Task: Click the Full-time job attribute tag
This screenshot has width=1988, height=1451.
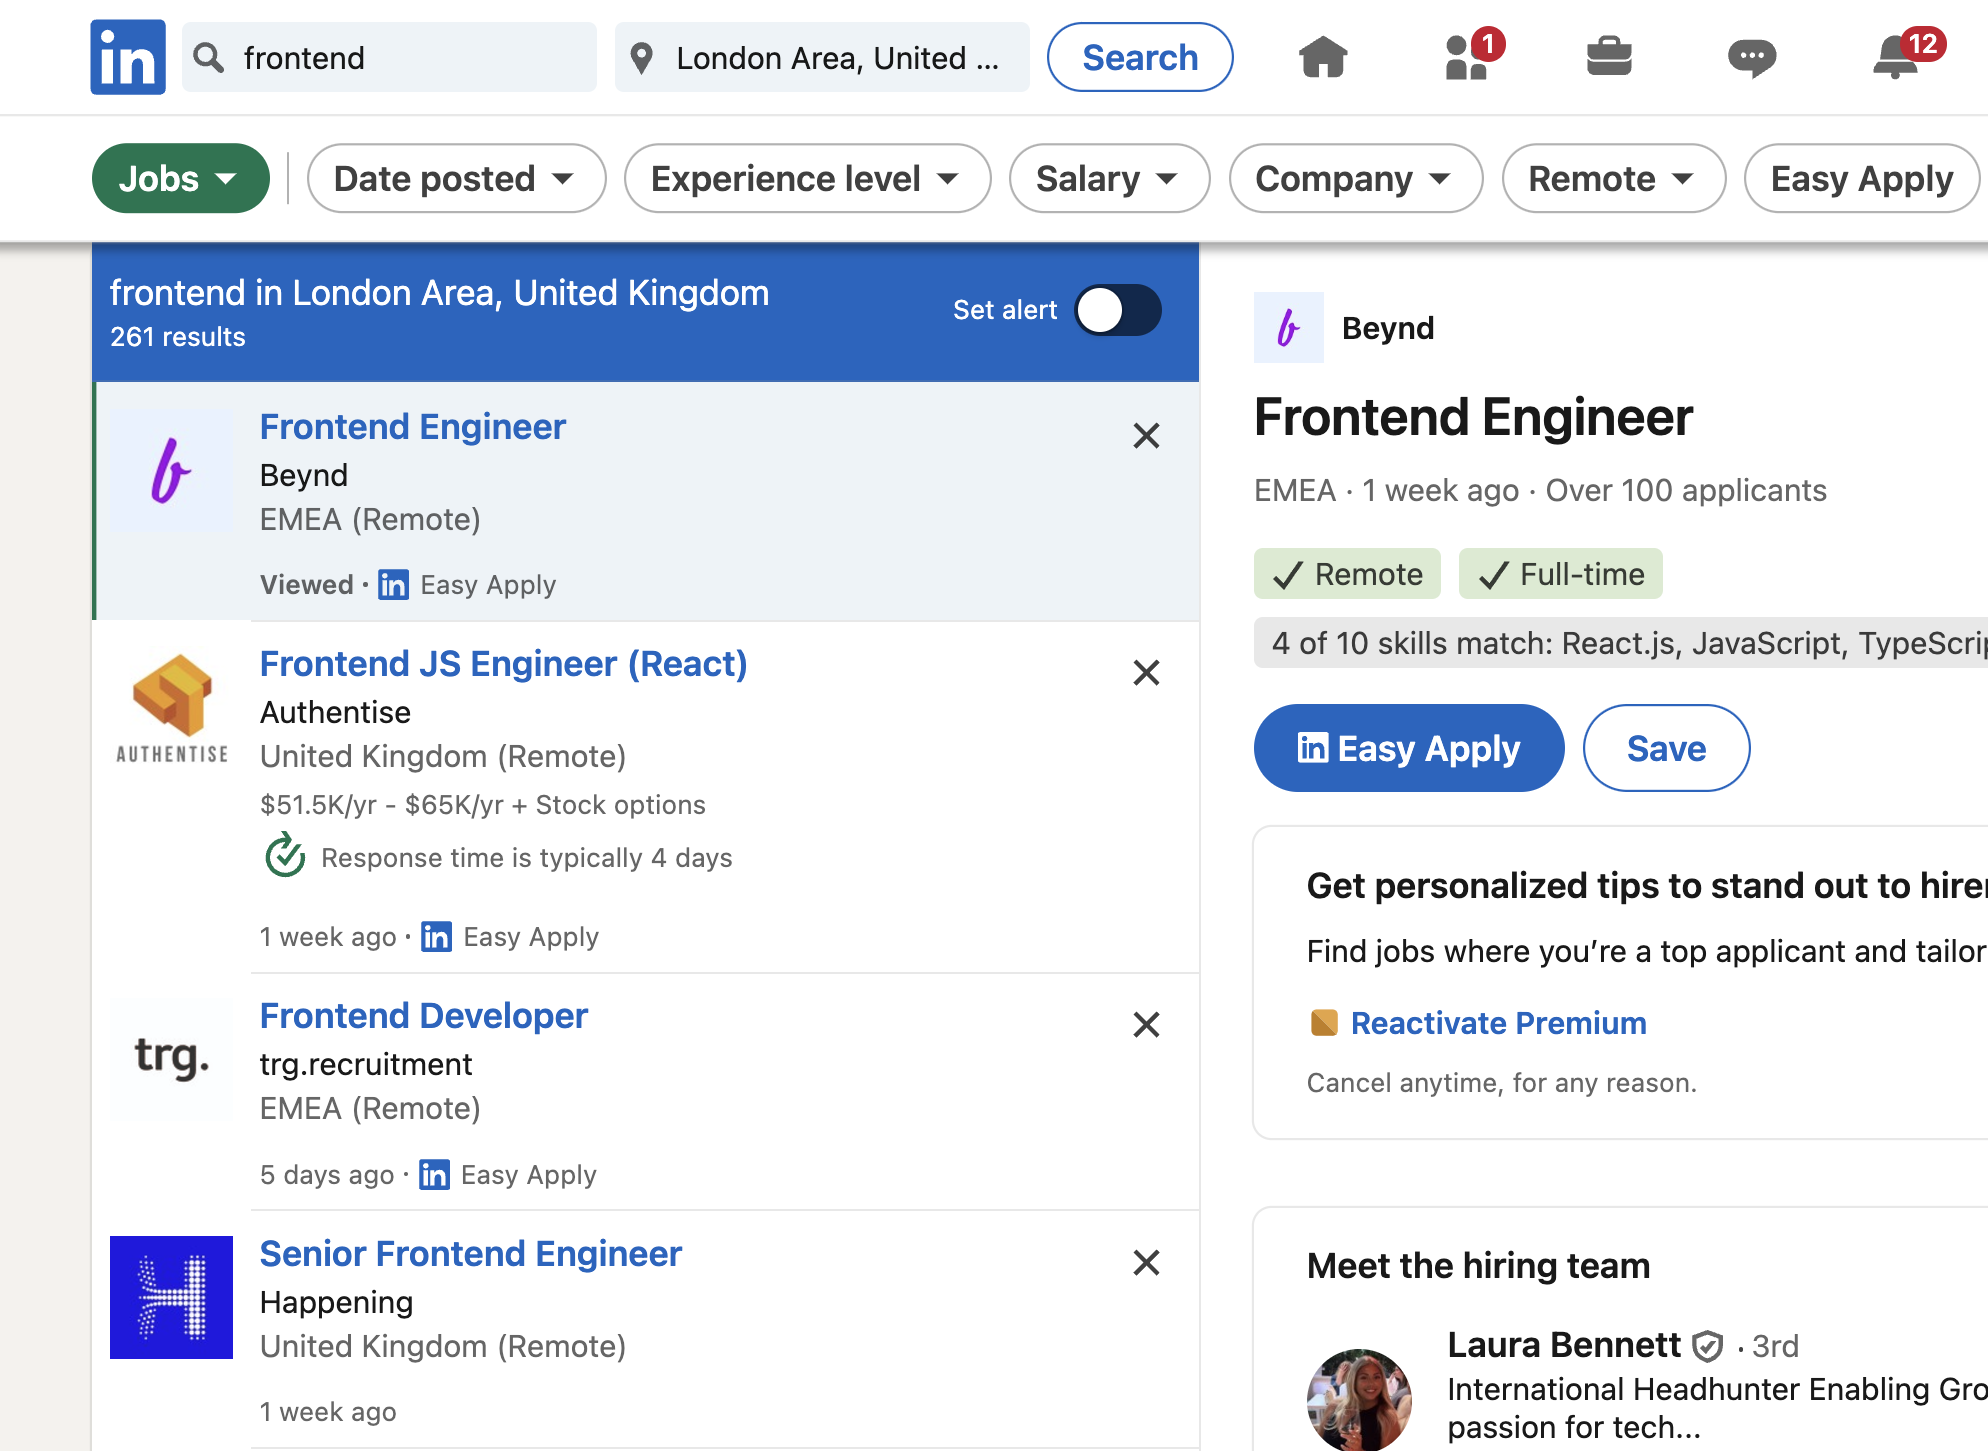Action: click(1561, 574)
